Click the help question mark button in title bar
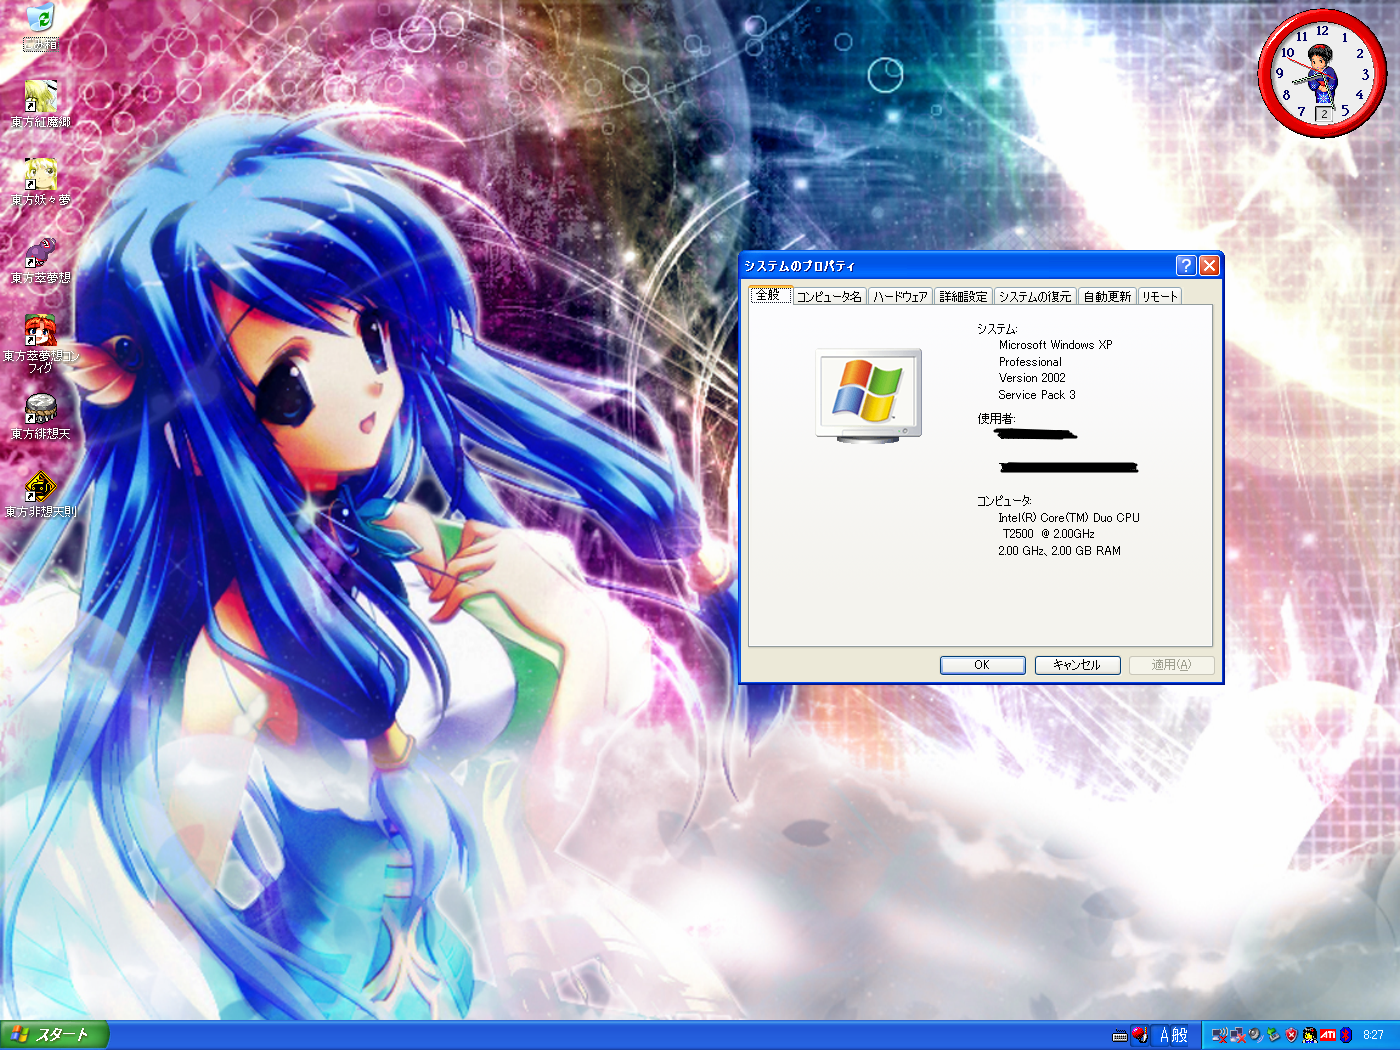Image resolution: width=1400 pixels, height=1050 pixels. pos(1185,265)
